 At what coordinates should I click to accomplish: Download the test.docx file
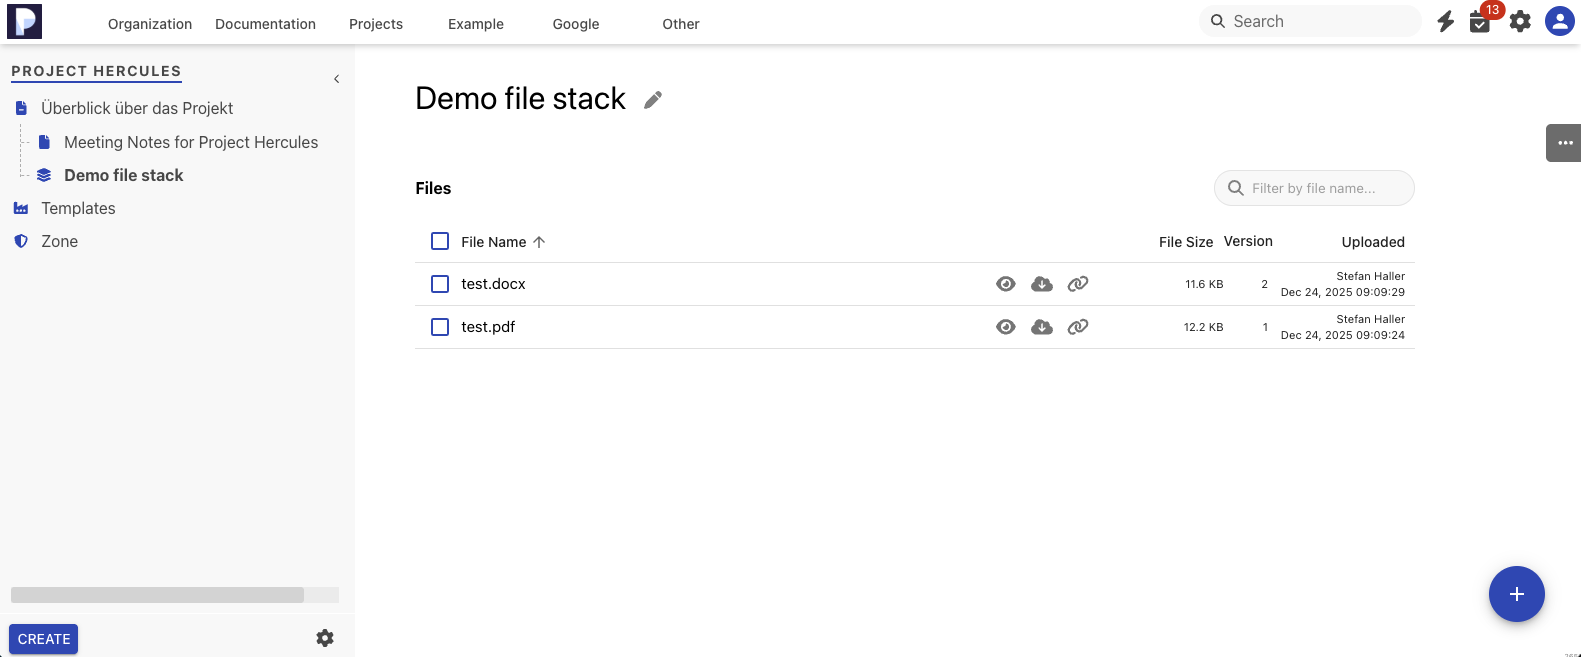(x=1042, y=284)
